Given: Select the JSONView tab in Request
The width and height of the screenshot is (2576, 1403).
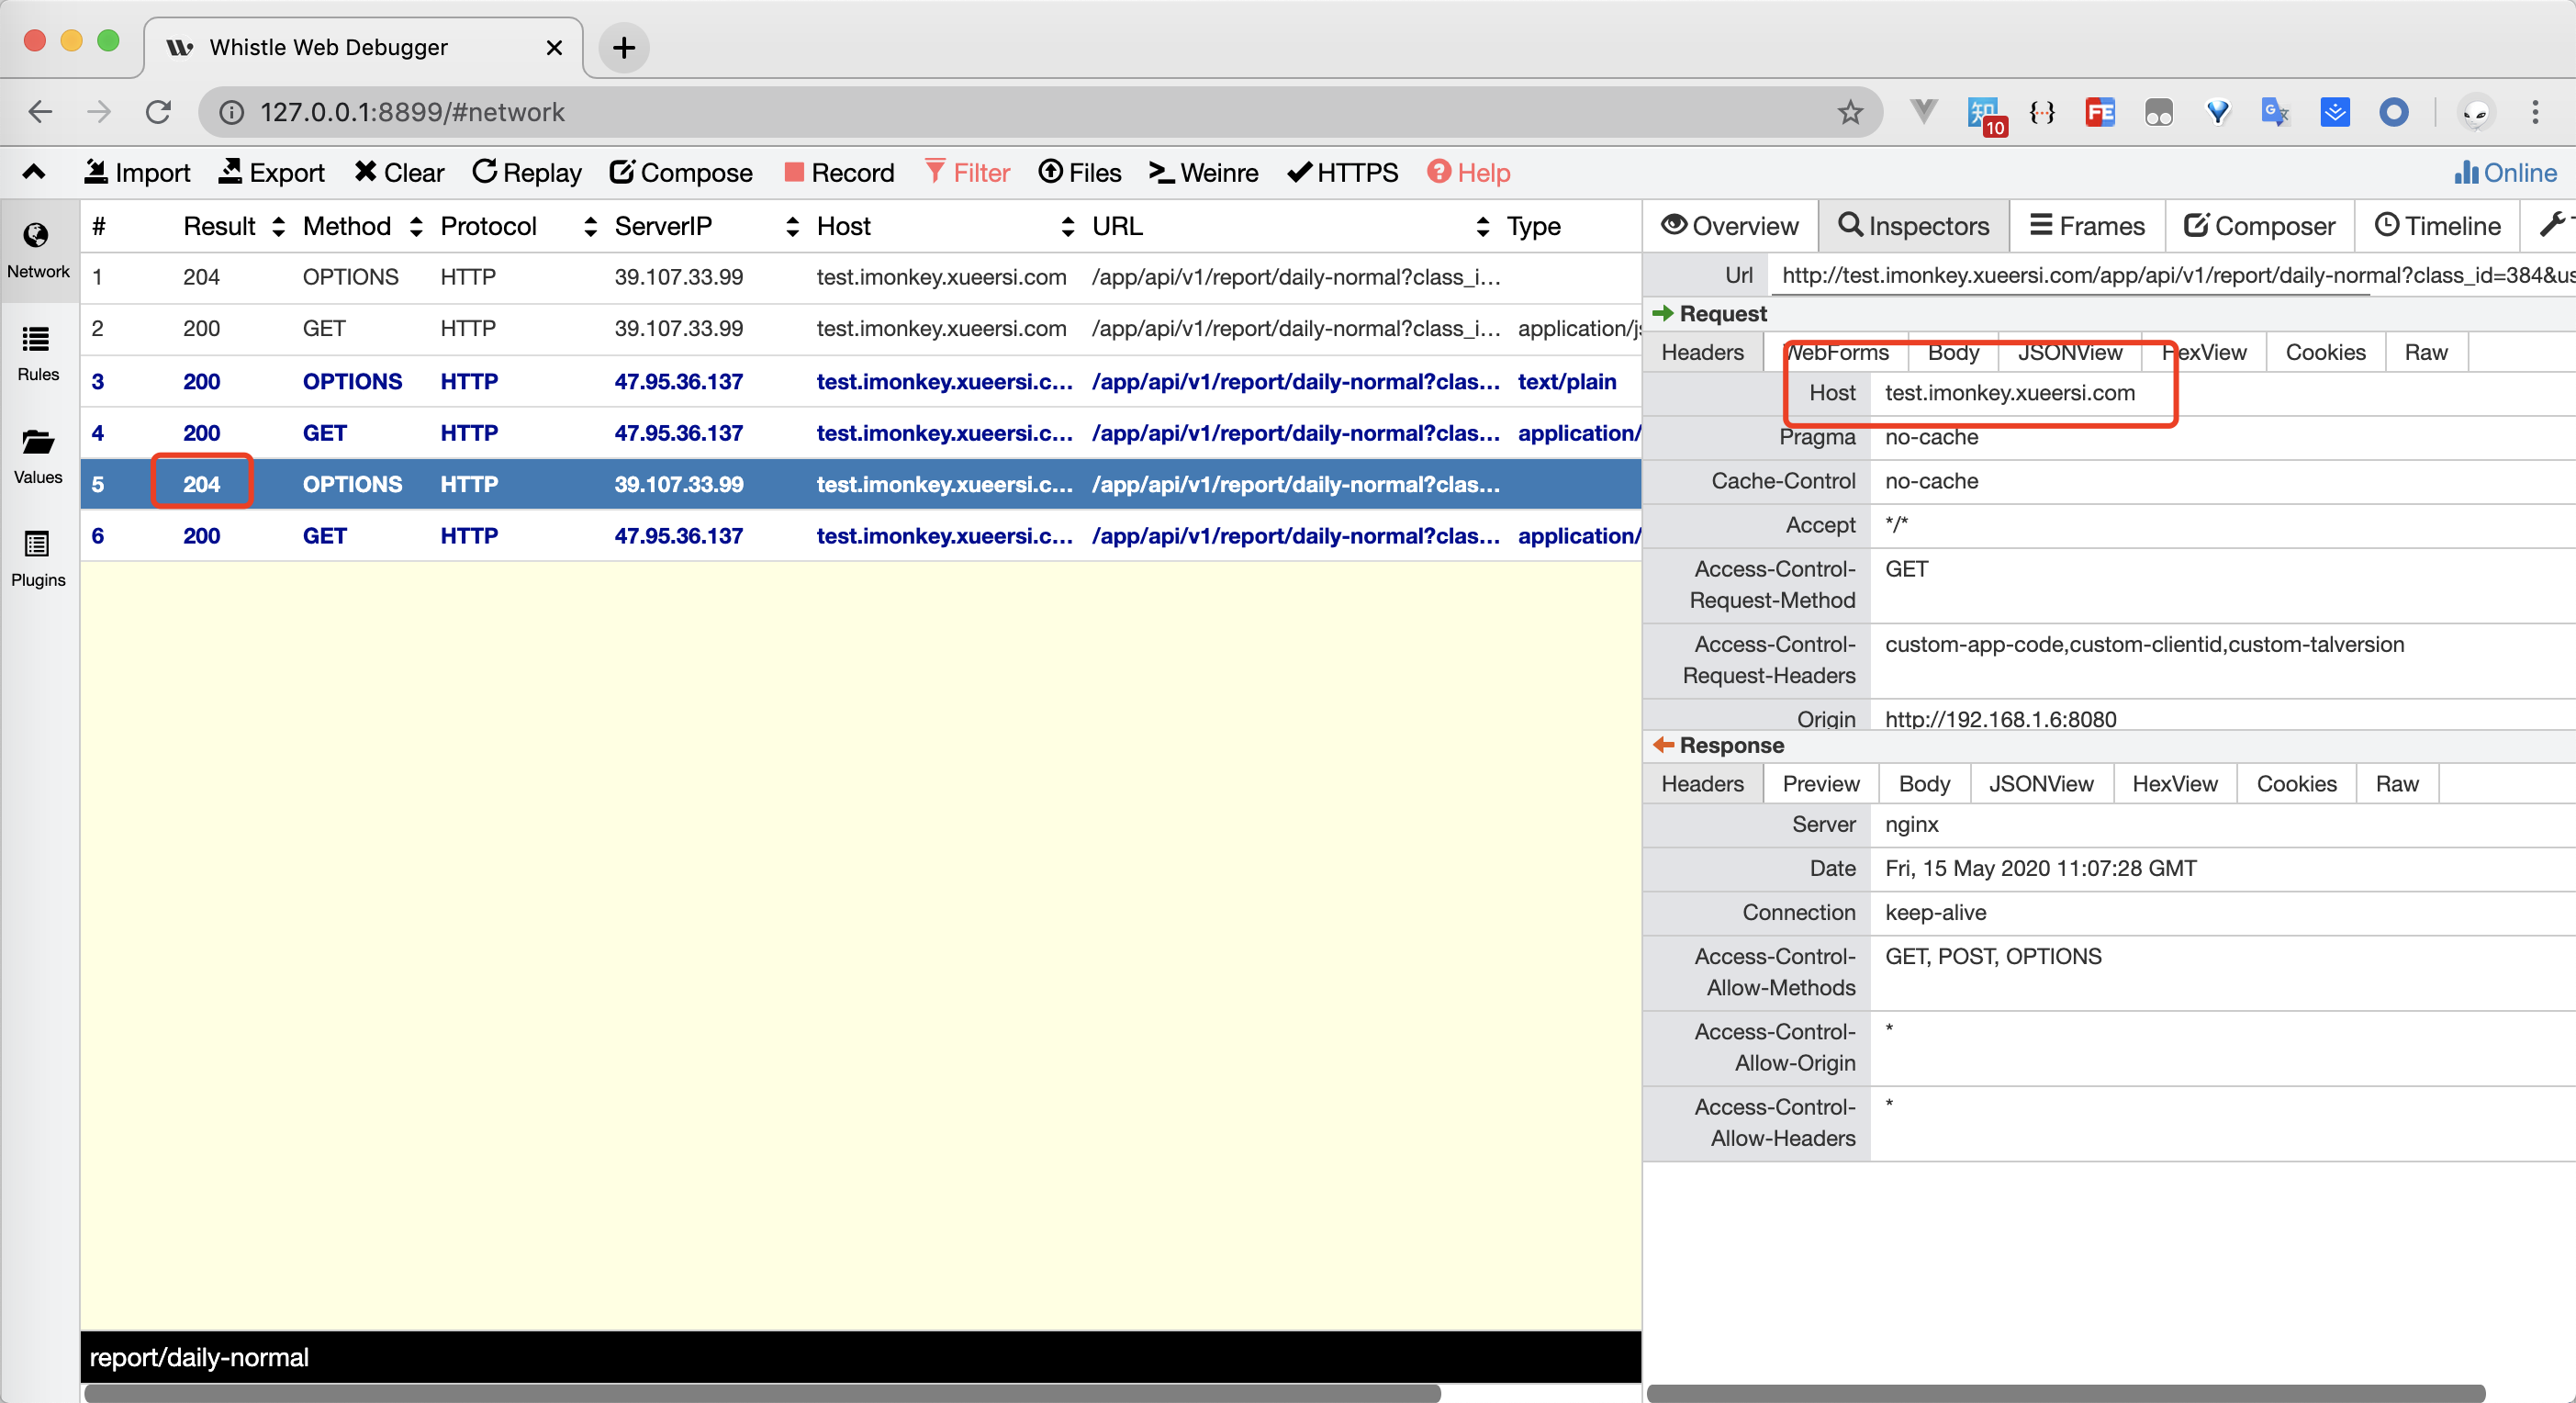Looking at the screenshot, I should tap(2068, 351).
